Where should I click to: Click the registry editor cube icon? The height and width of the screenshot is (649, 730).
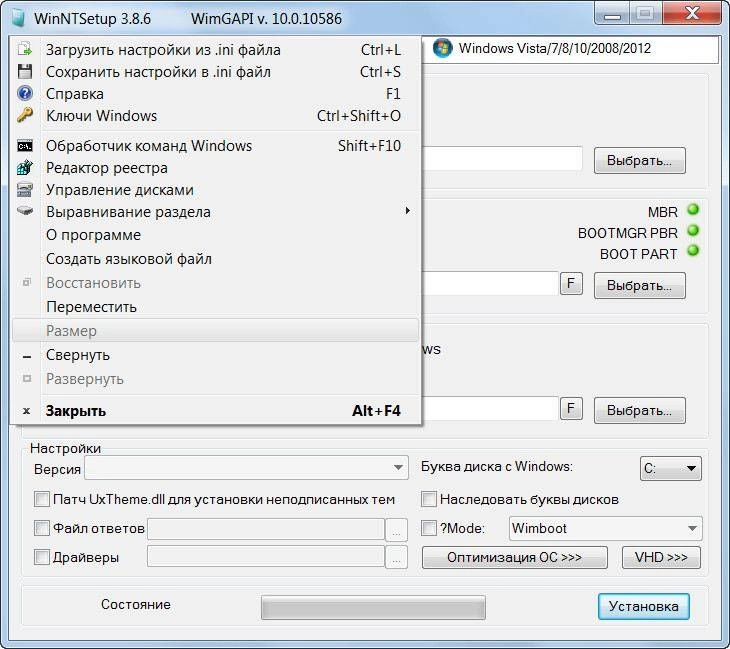tap(25, 168)
